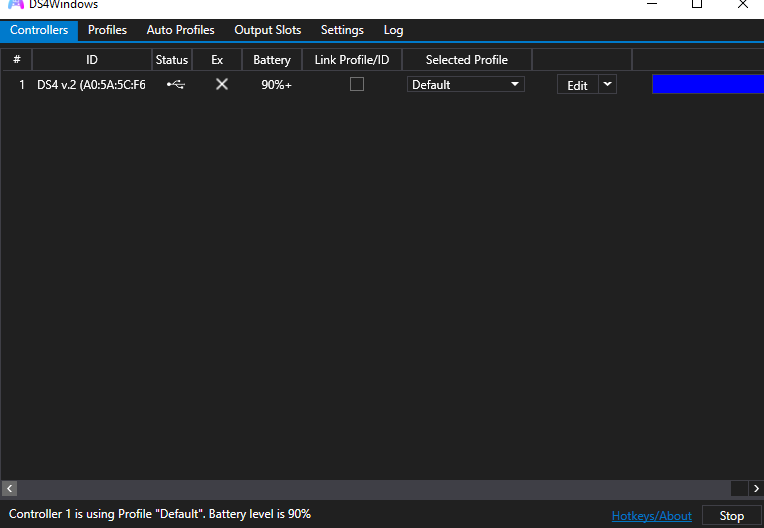The width and height of the screenshot is (764, 528).
Task: Click the status bar controller message
Action: tap(160, 514)
